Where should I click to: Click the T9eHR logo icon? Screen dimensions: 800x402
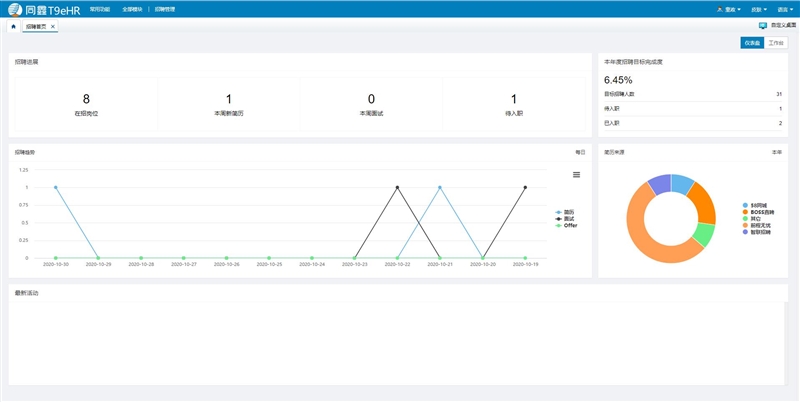point(17,8)
